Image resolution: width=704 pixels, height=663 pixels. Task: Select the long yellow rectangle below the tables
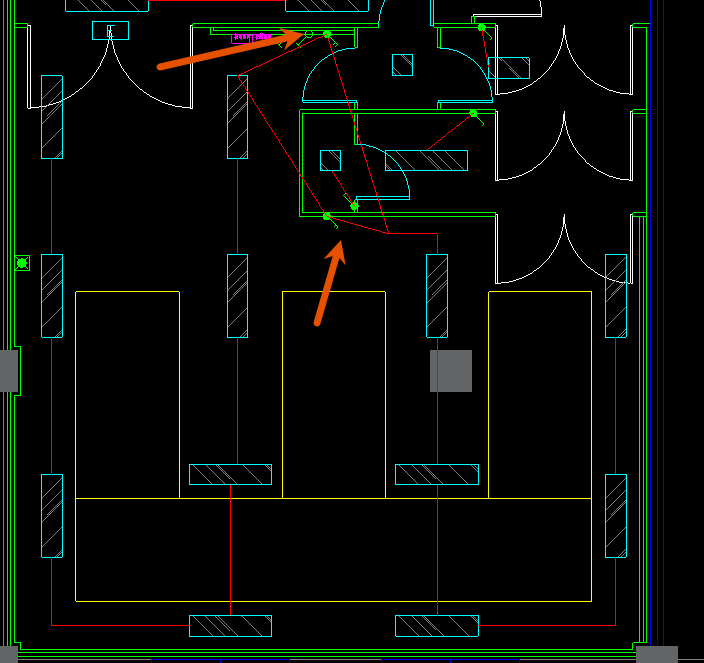[334, 550]
